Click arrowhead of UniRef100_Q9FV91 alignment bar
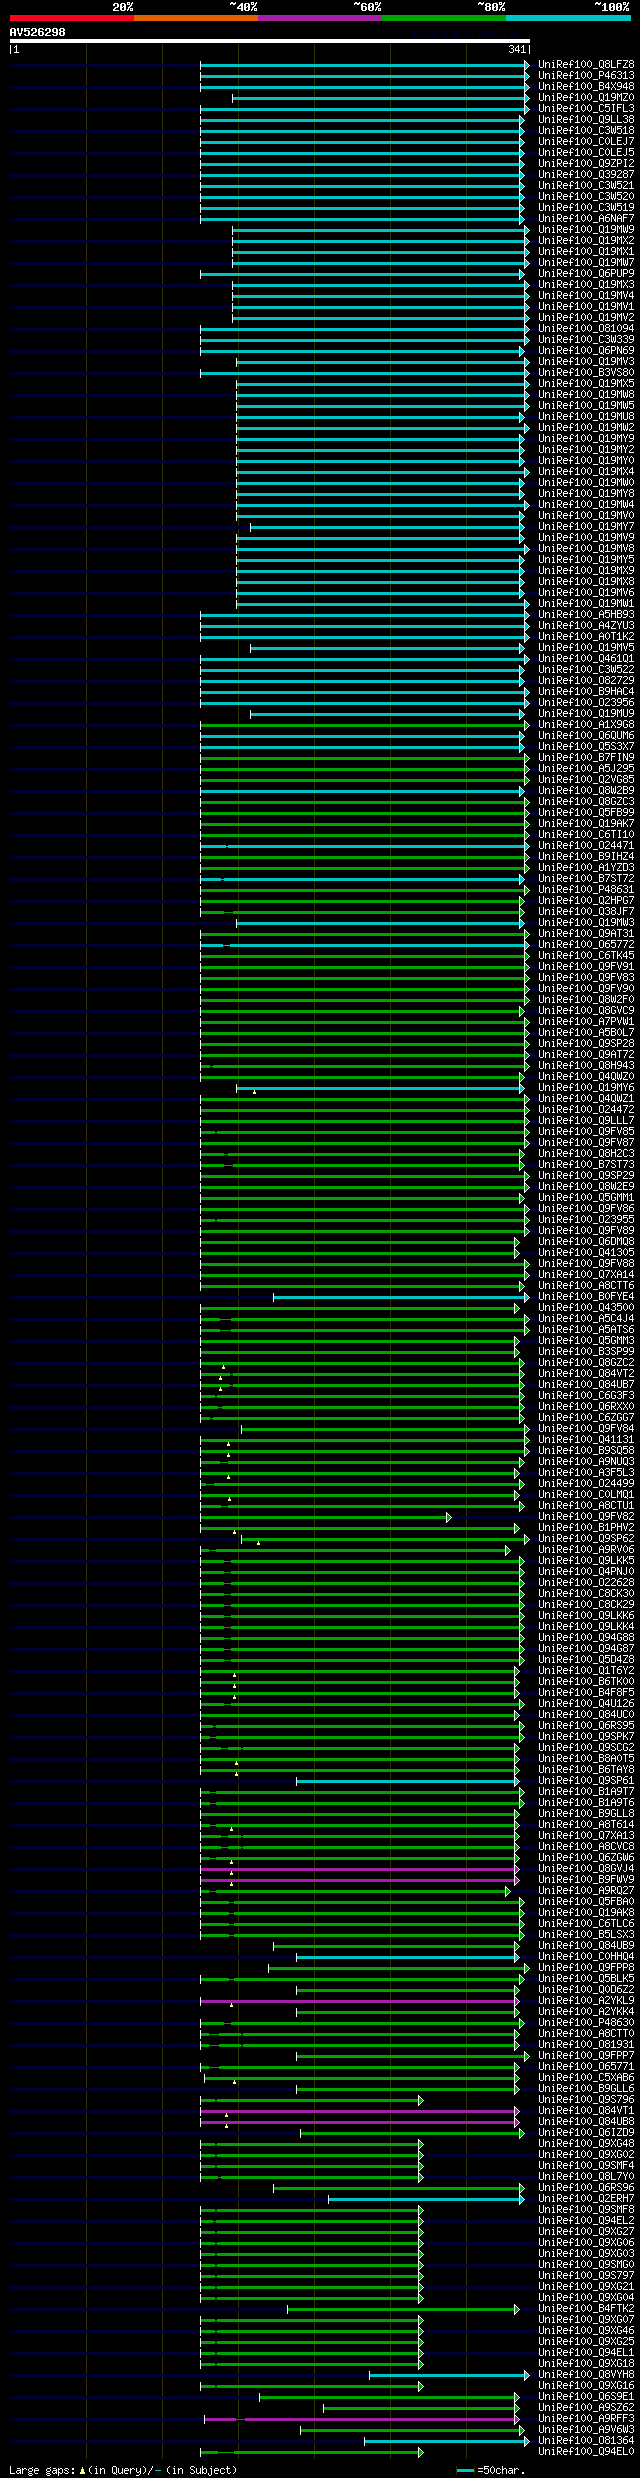640x2478 pixels. pos(527,967)
